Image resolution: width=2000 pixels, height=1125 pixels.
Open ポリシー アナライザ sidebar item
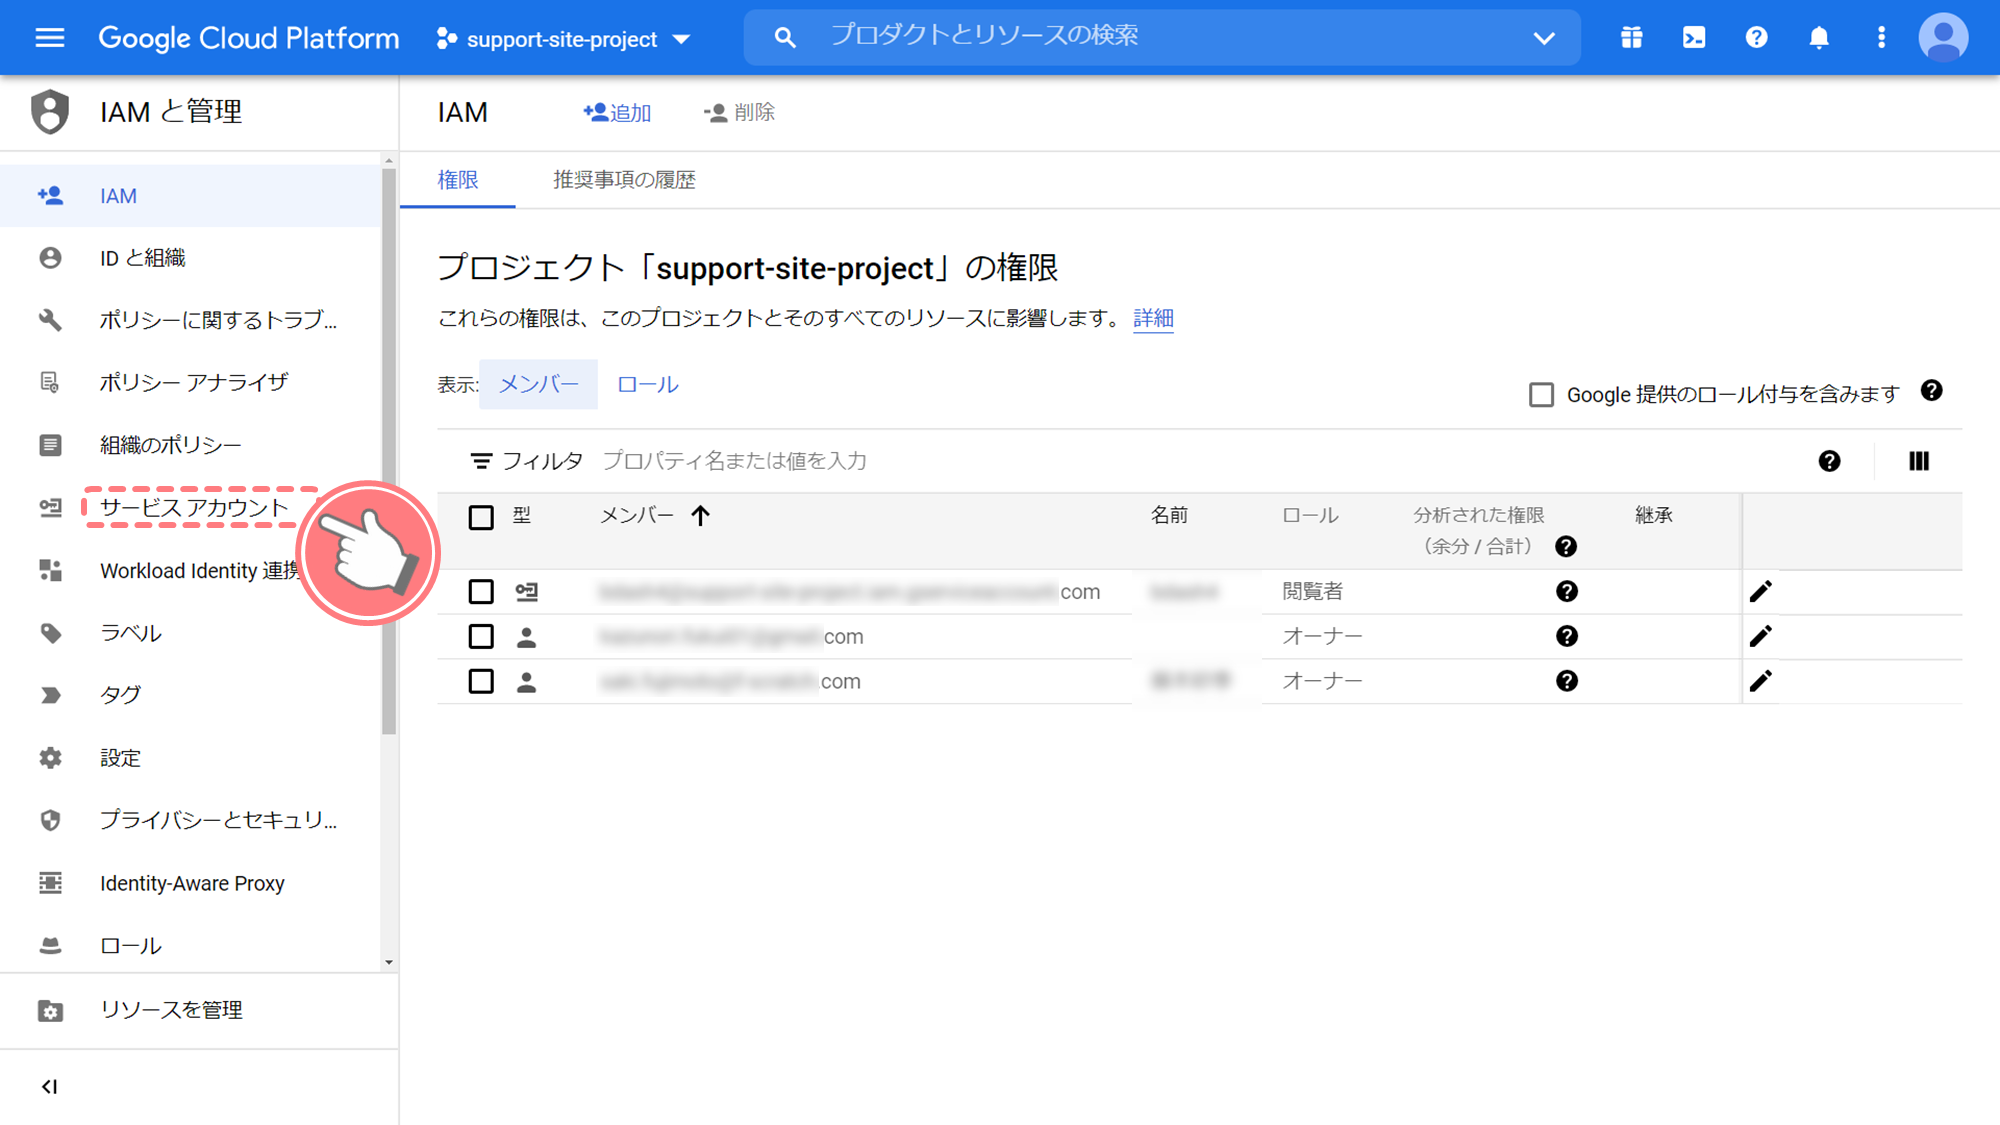[x=190, y=382]
